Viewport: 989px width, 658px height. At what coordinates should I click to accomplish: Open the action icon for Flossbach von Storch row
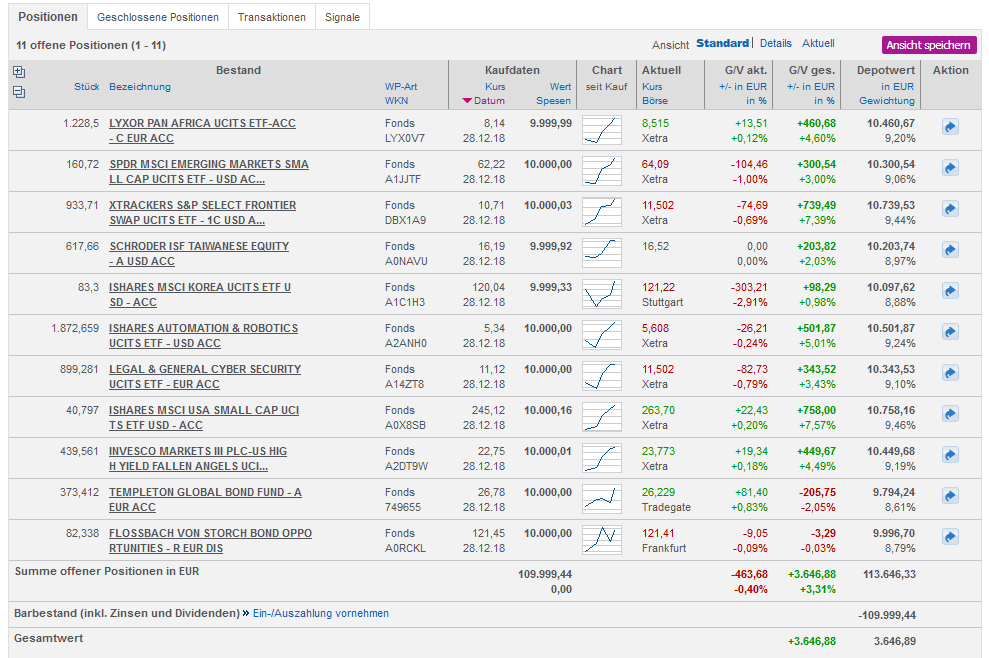point(950,538)
